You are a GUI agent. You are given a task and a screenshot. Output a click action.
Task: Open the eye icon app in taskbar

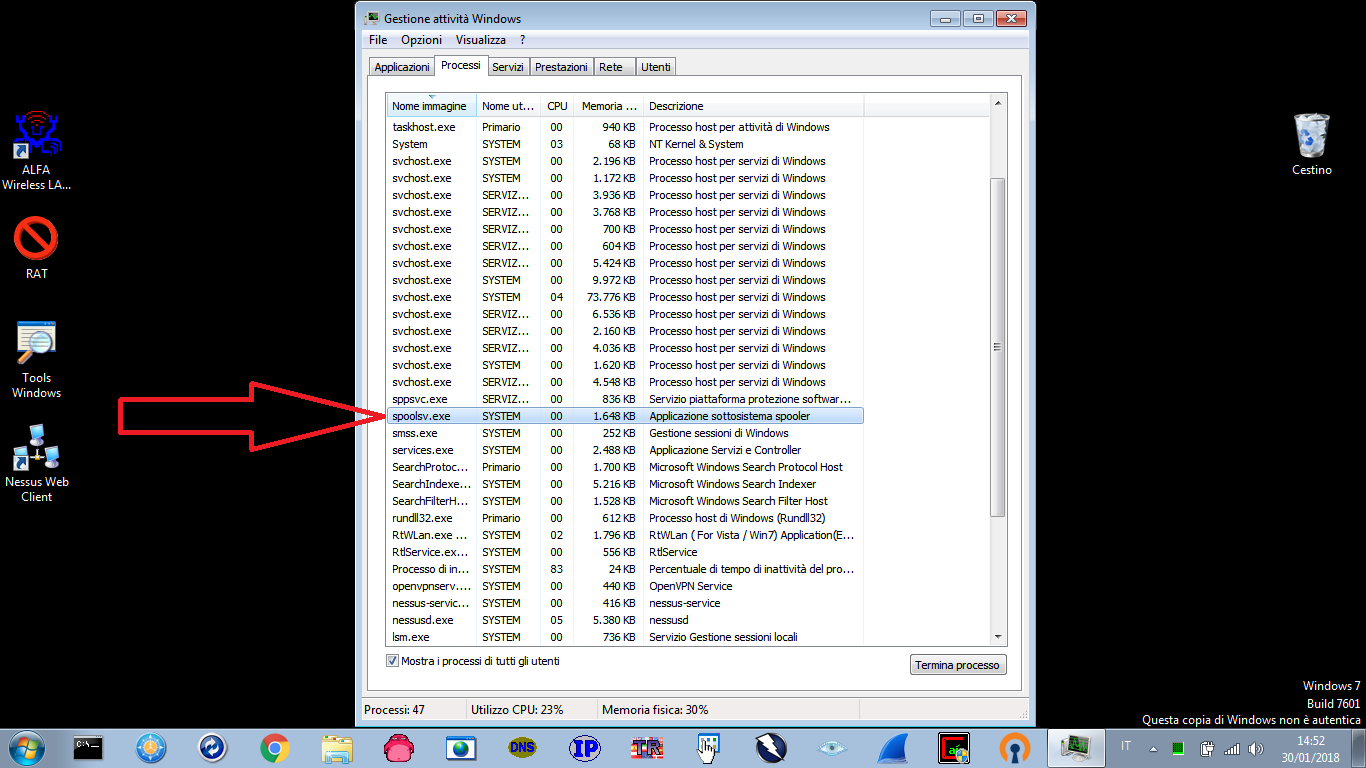click(832, 747)
